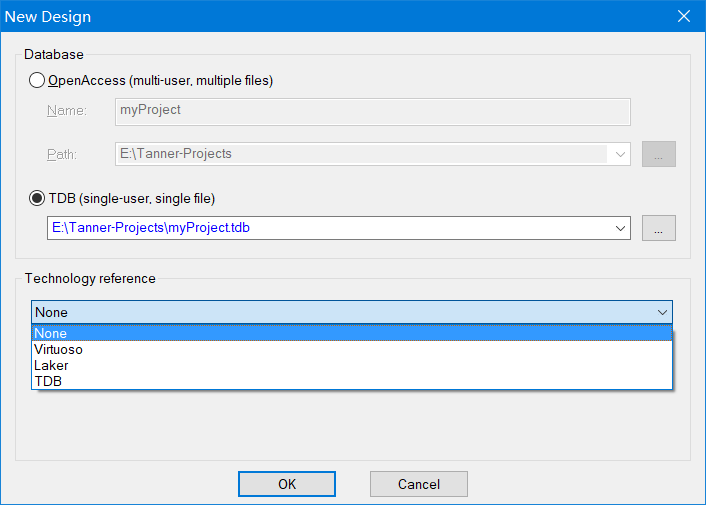Confirm with the OK button
The image size is (706, 505).
[287, 484]
